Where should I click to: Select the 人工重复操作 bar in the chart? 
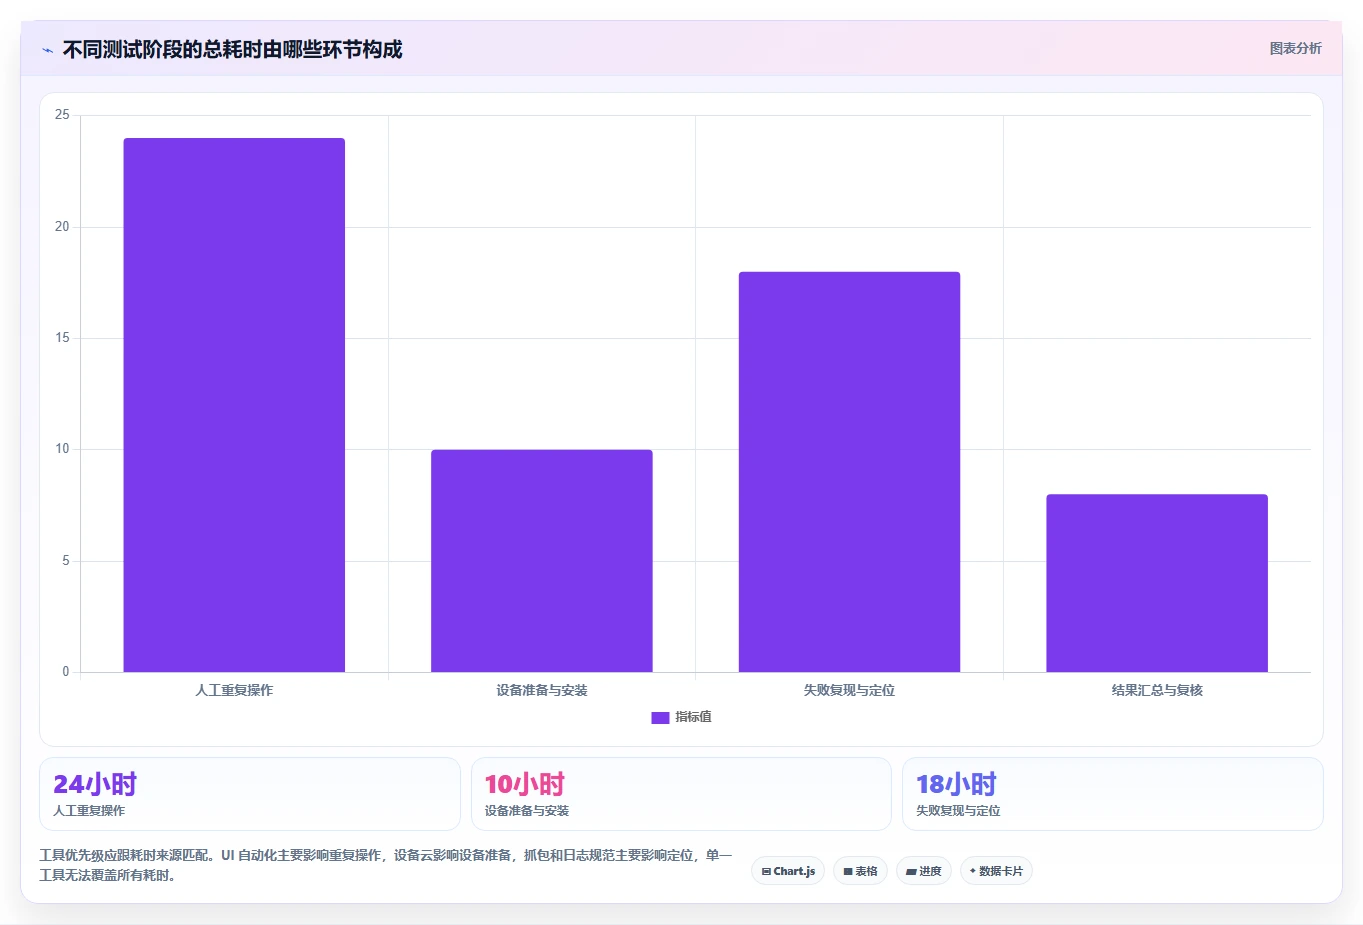point(234,405)
